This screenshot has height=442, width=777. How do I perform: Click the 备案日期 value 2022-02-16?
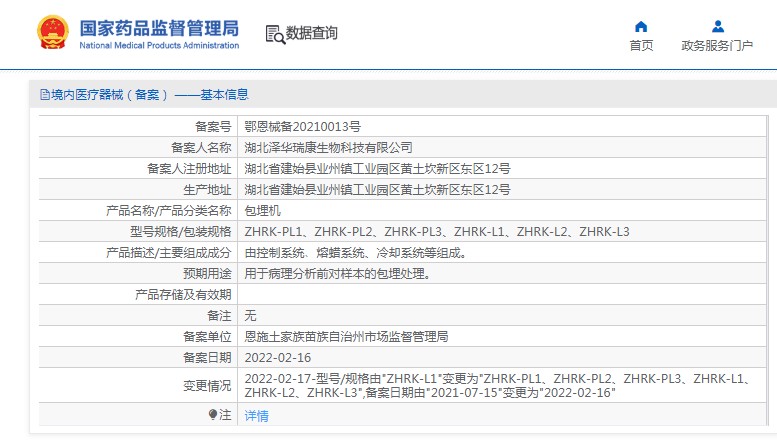(278, 357)
